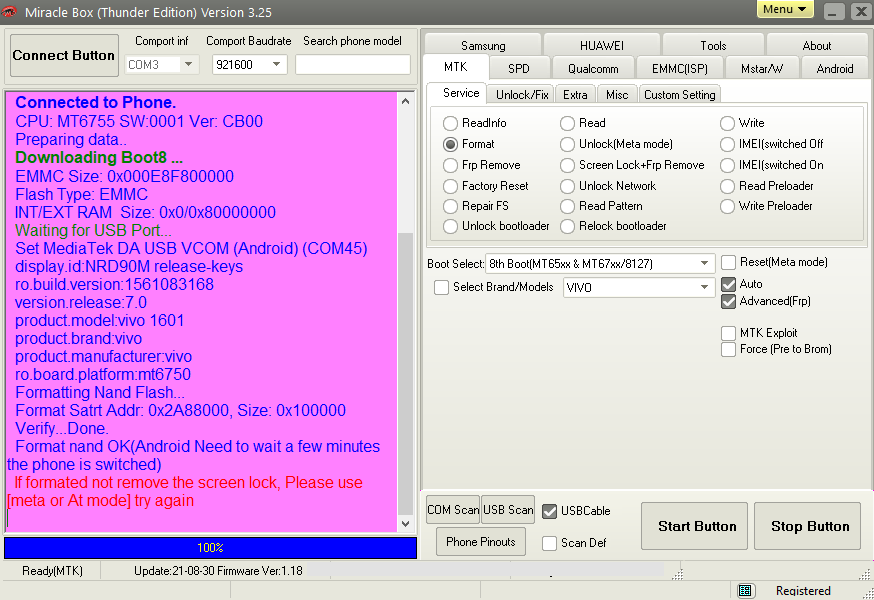Expand the VIVO brand dropdown
Screen dimensions: 874x600
click(x=705, y=287)
